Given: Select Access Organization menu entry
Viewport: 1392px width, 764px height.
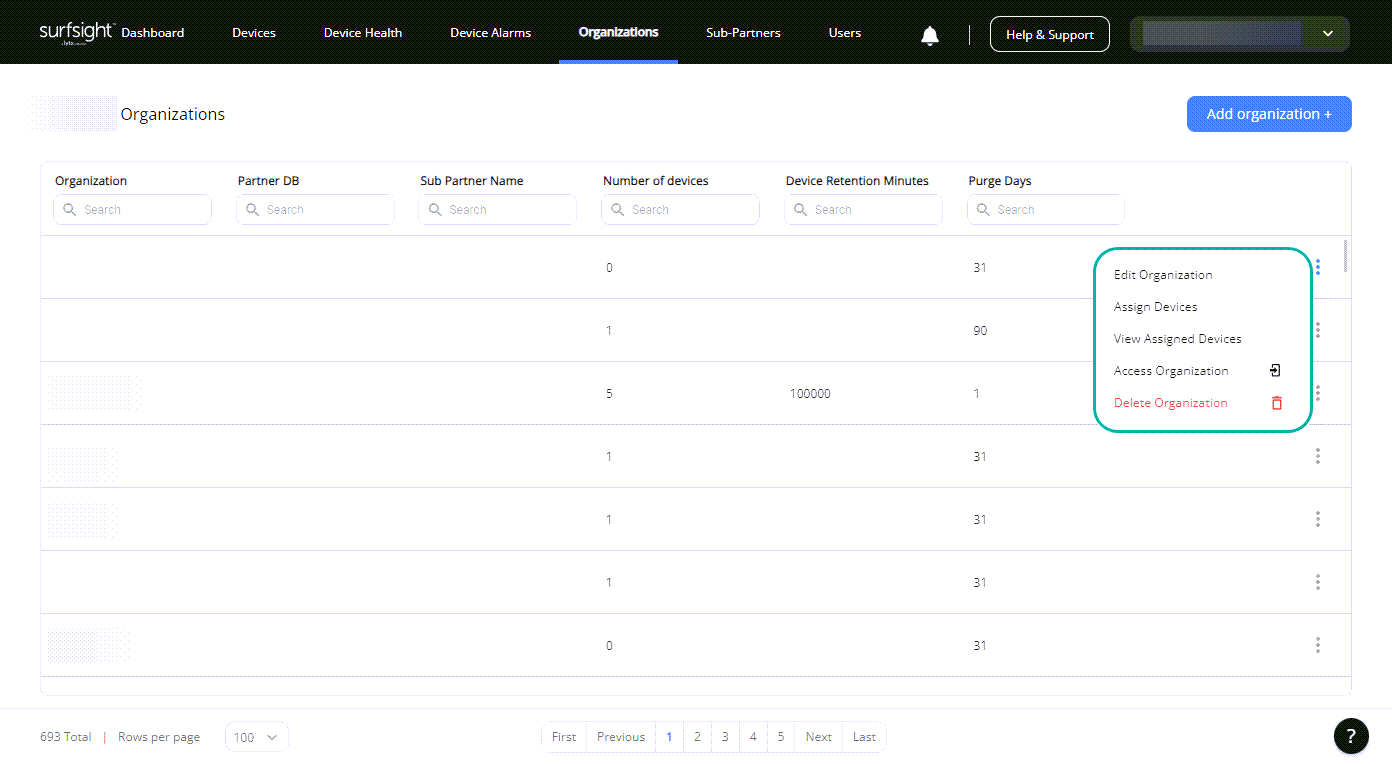Looking at the screenshot, I should pos(1171,371).
